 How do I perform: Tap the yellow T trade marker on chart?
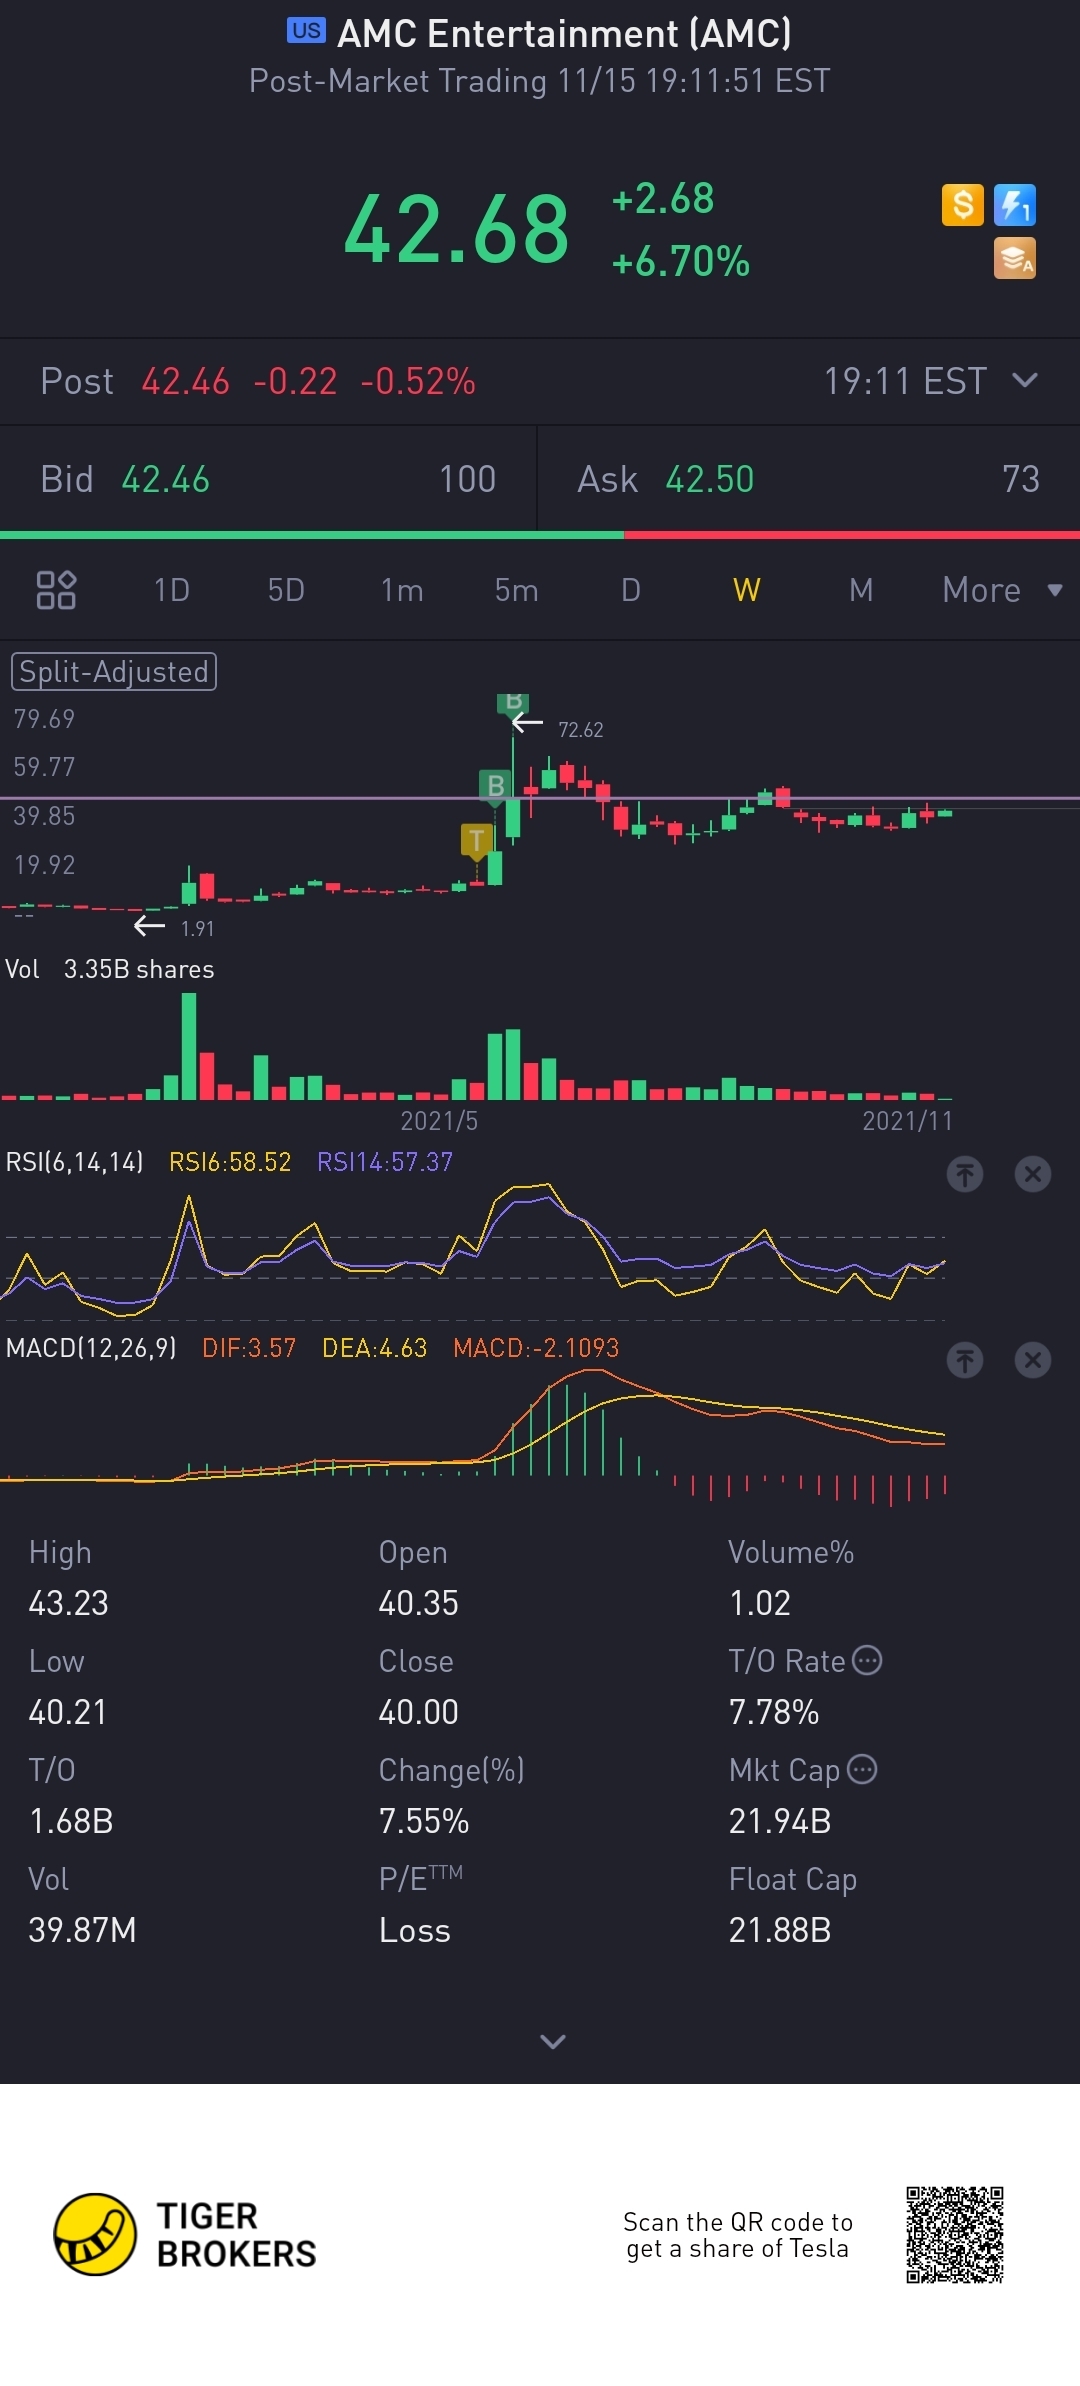[477, 841]
